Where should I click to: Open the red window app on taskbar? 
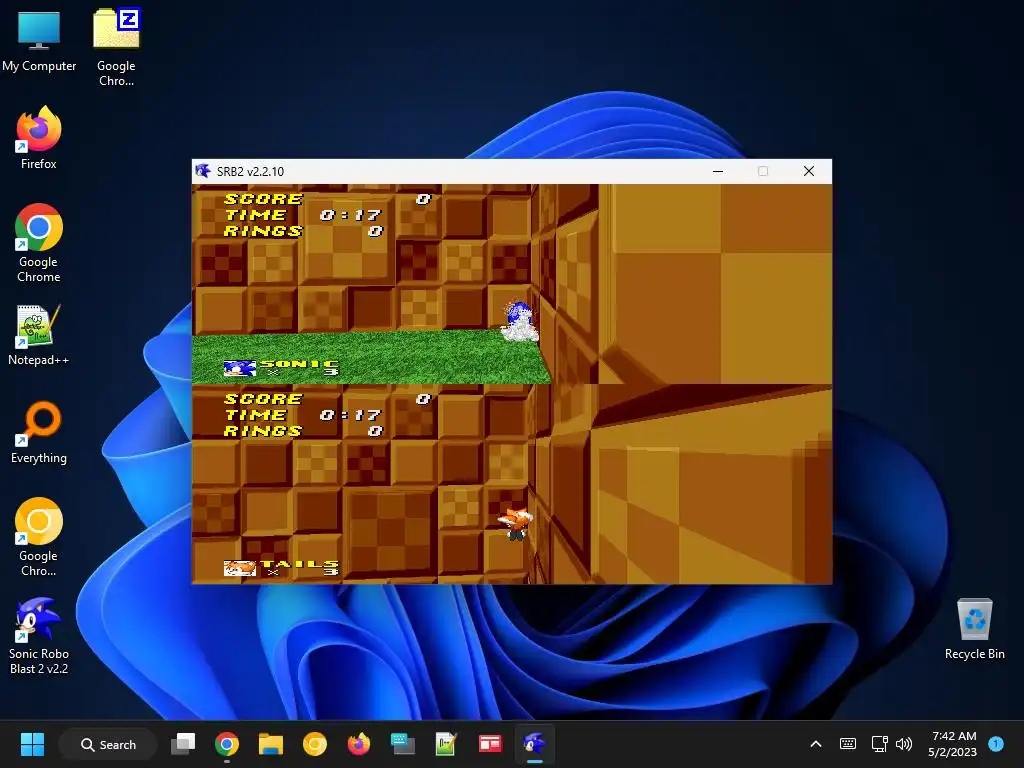(490, 744)
